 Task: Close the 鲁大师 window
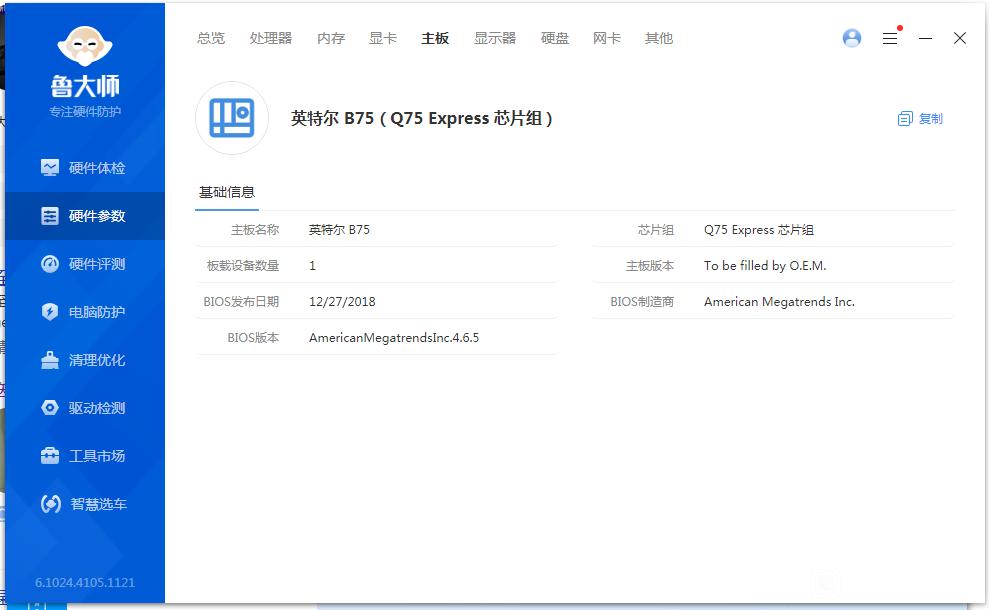pyautogui.click(x=960, y=39)
